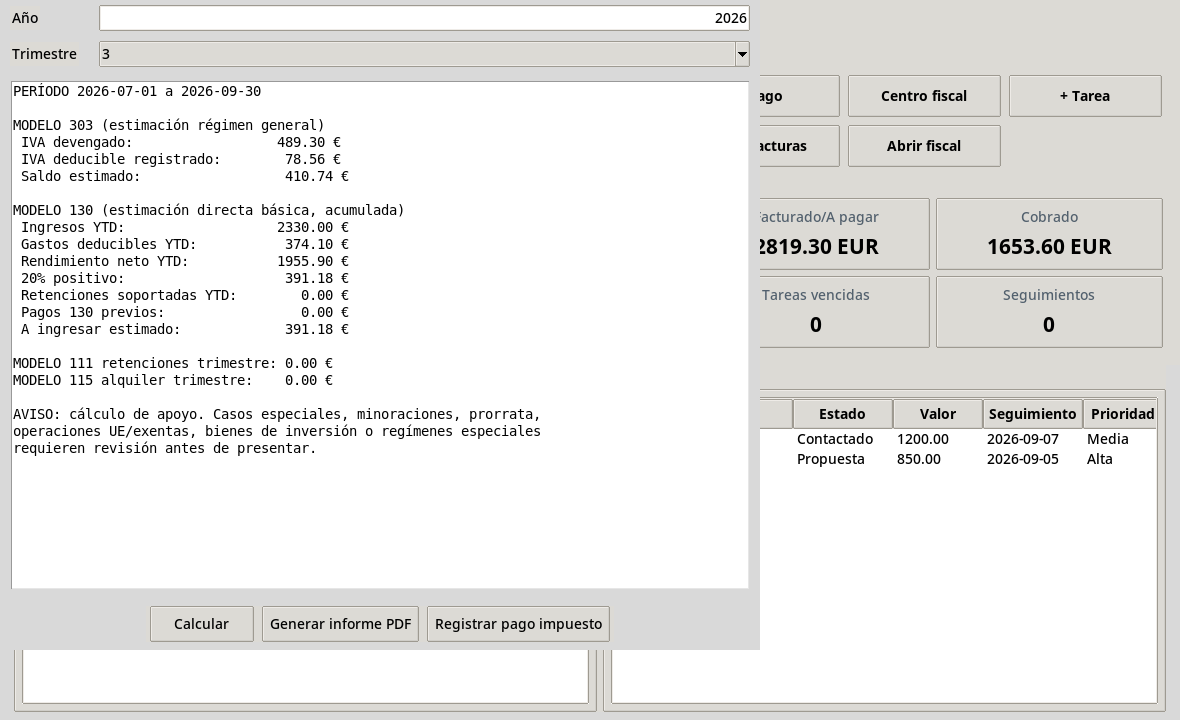This screenshot has height=720, width=1180.
Task: Click the + Tarea button
Action: (x=1085, y=96)
